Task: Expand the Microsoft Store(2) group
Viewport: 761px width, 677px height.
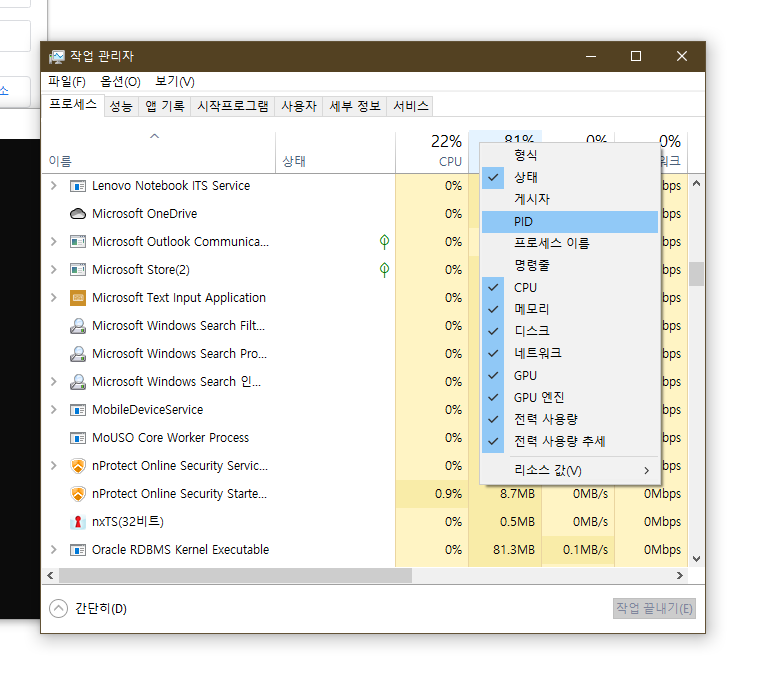Action: click(54, 269)
